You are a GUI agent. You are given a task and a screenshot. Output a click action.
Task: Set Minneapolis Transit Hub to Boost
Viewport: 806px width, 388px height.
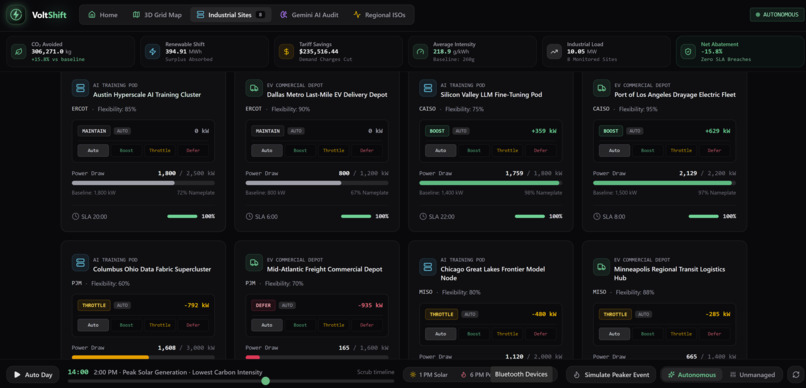coord(648,334)
